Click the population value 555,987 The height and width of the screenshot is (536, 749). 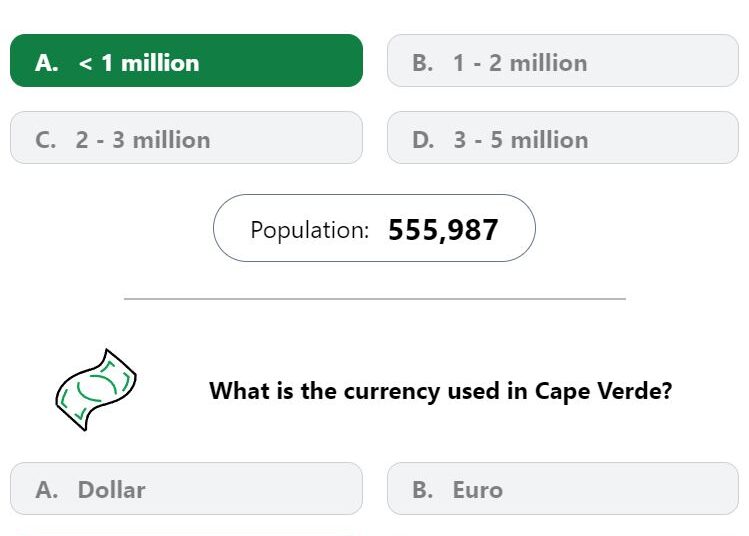click(443, 230)
